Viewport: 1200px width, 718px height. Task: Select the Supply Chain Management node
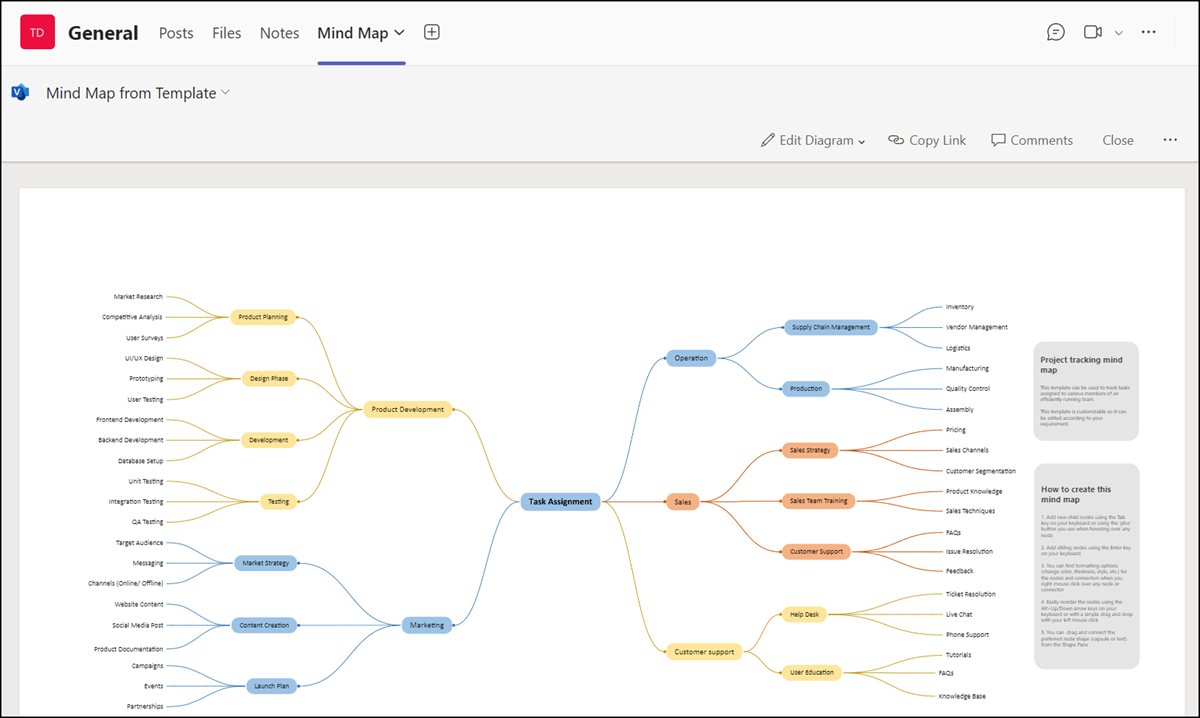coord(831,327)
